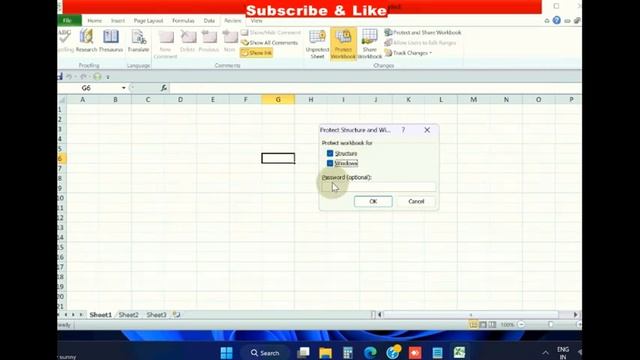Click Protect and Share Workbook
Screen dimensions: 640x360
pyautogui.click(x=423, y=32)
